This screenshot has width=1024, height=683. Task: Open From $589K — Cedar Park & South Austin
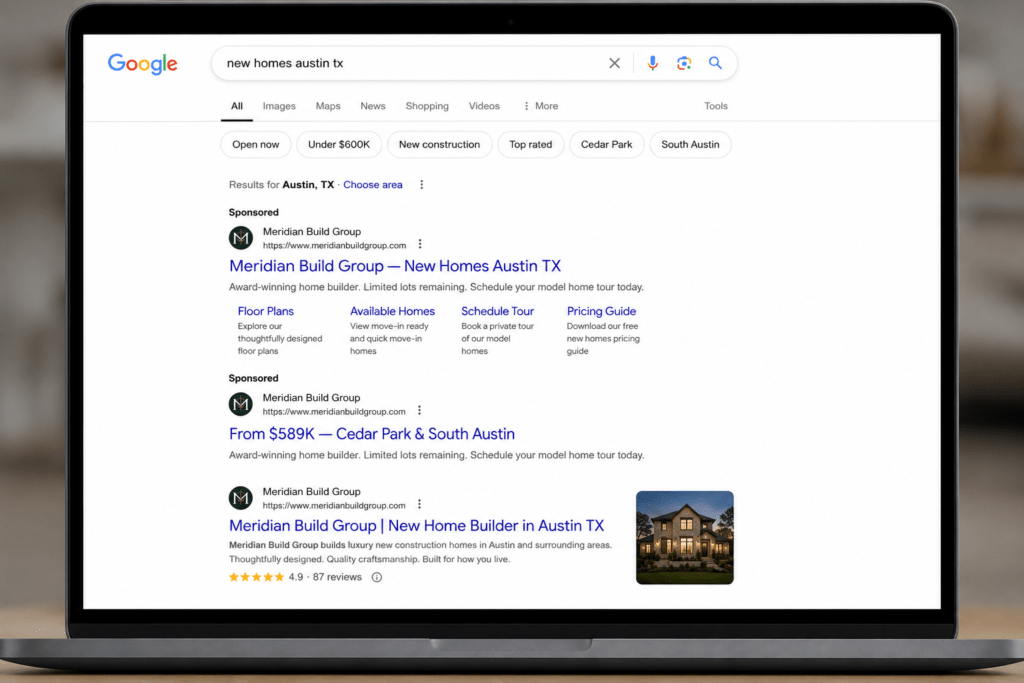tap(372, 434)
